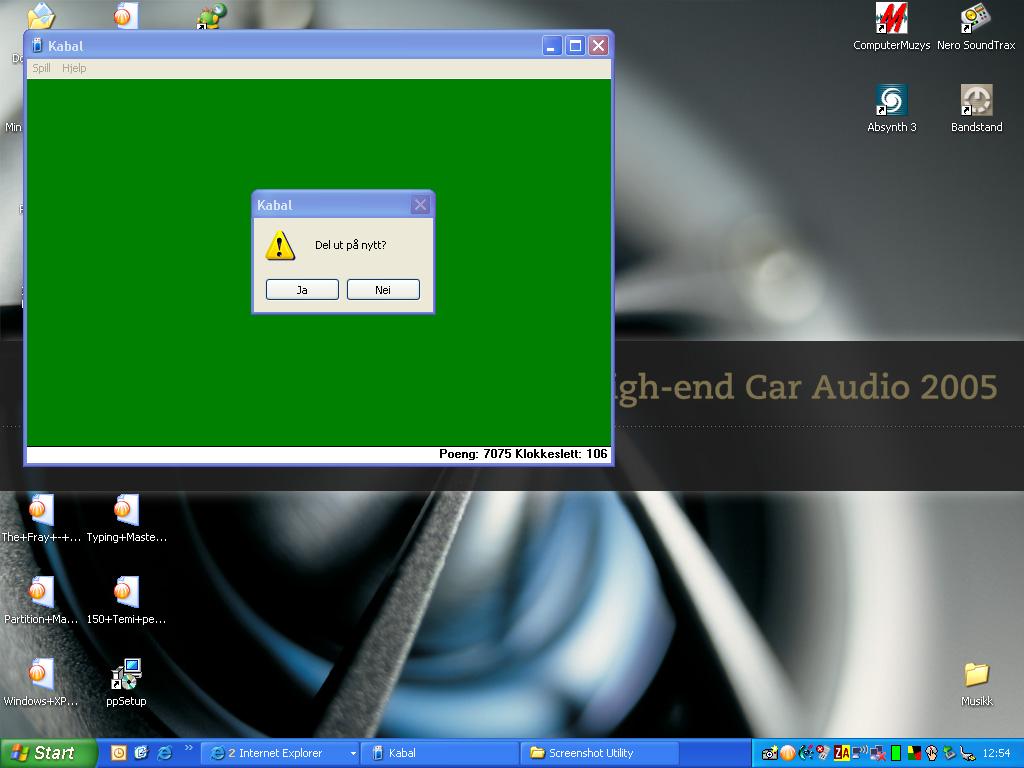Select Partition+Ma... desktop file icon
The height and width of the screenshot is (768, 1024).
pyautogui.click(x=40, y=600)
